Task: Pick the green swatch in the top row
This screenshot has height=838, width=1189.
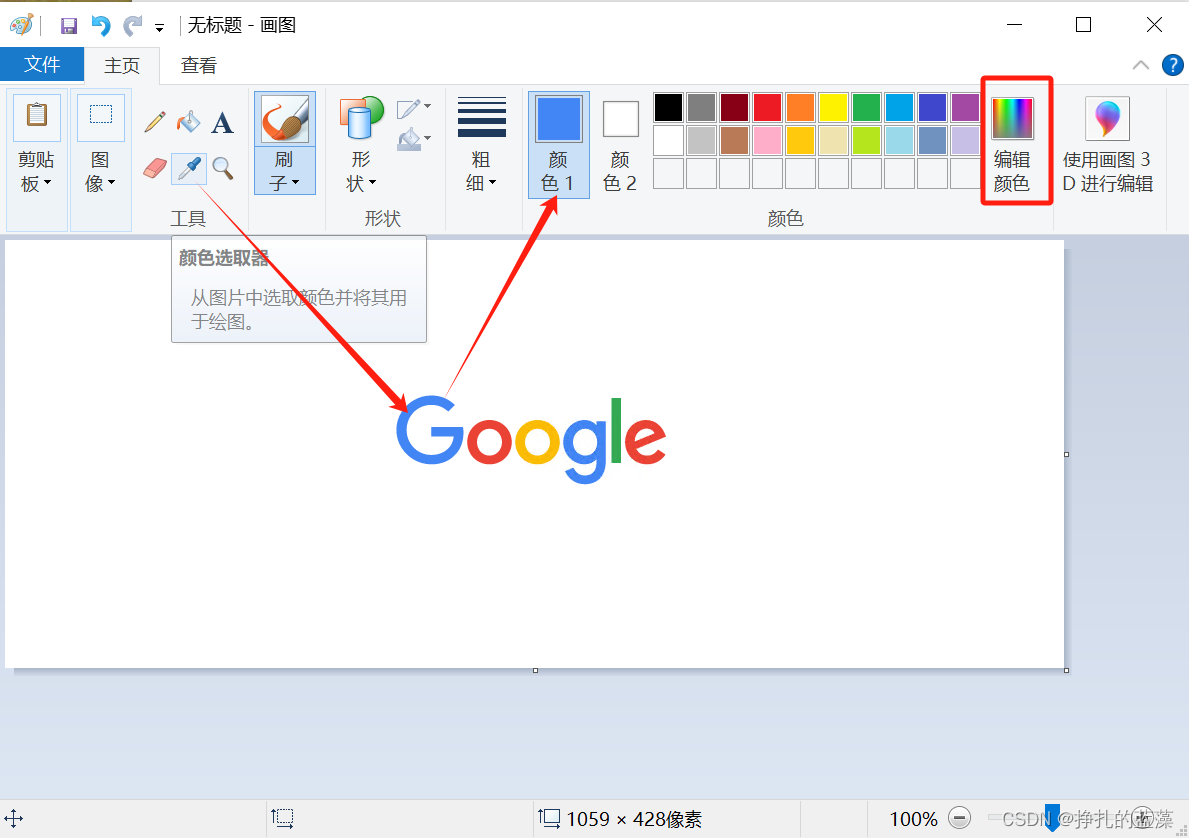Action: tap(866, 108)
